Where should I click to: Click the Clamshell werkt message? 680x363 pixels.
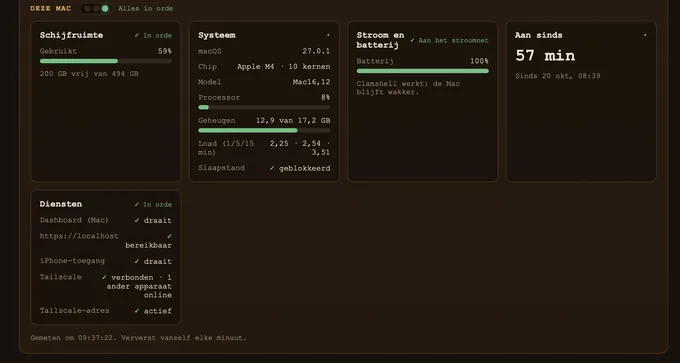[409, 88]
